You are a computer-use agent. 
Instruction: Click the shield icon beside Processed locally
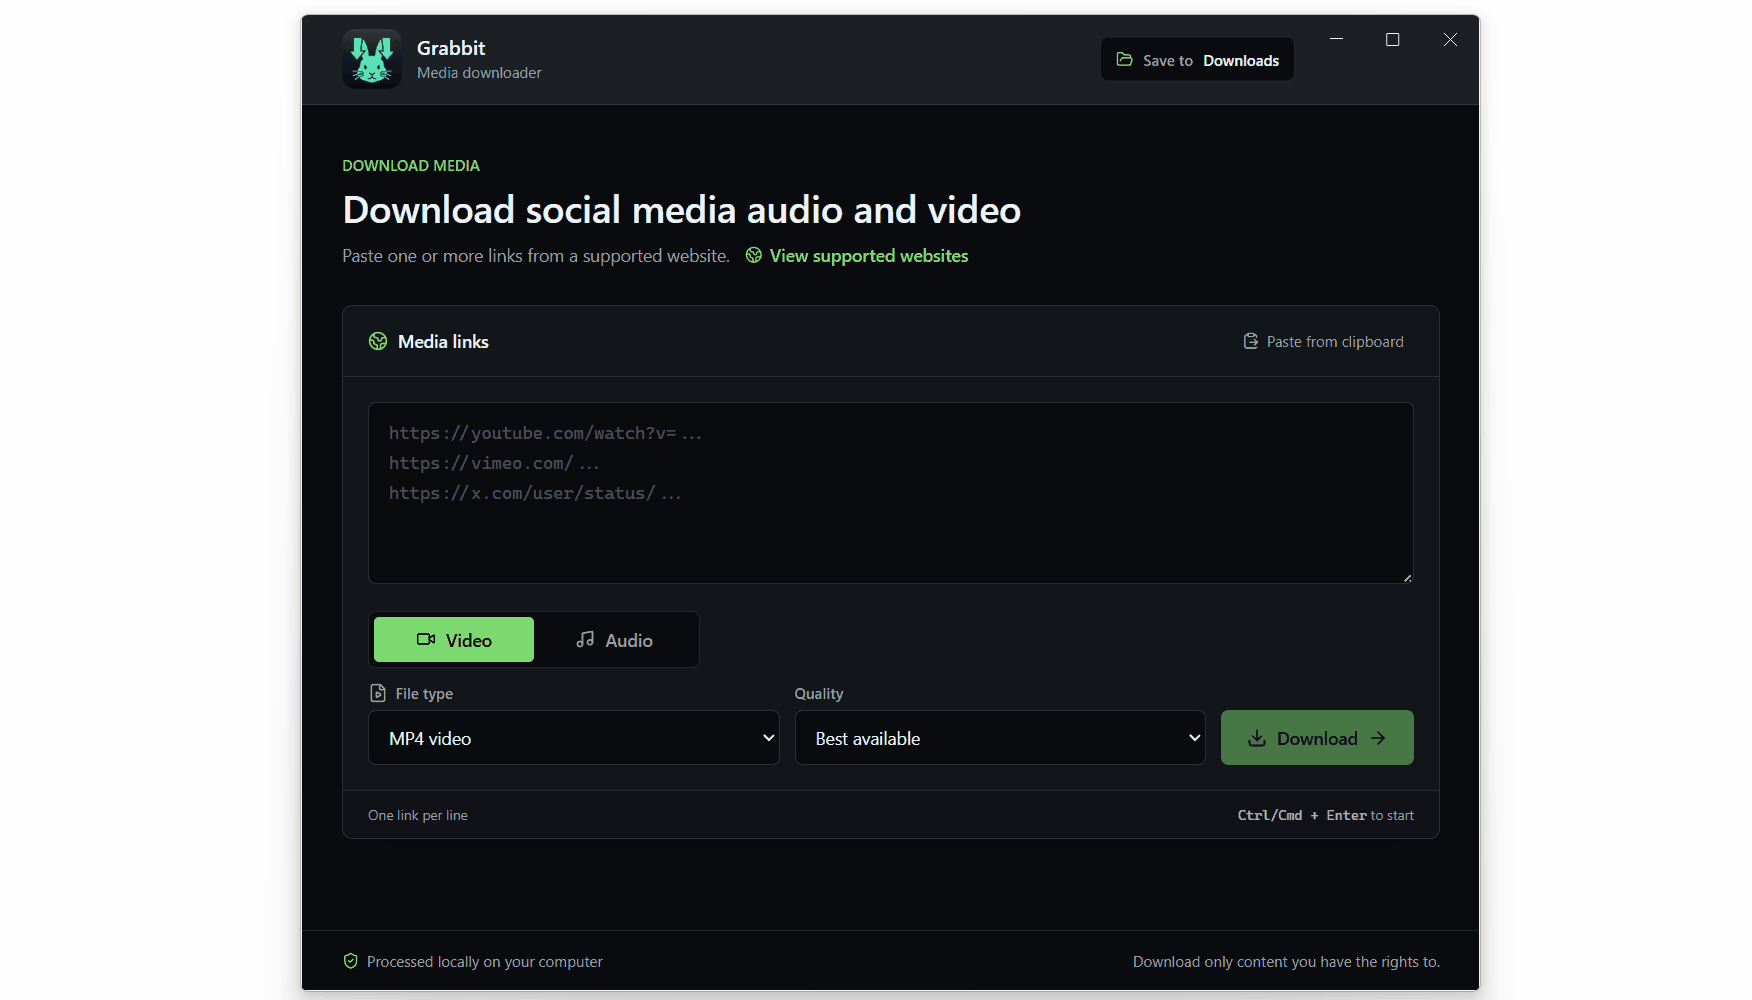[351, 961]
